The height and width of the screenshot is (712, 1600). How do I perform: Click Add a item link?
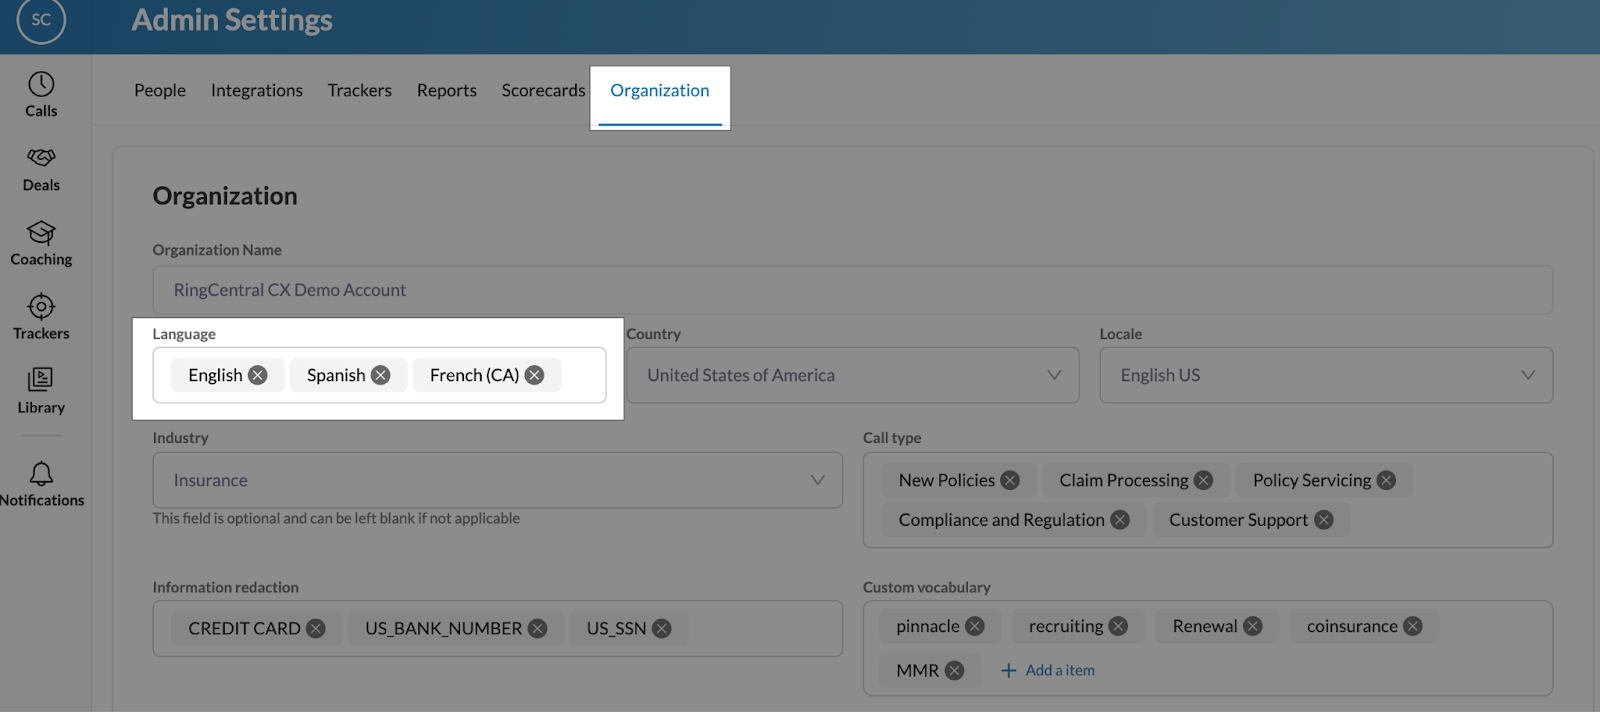(1048, 670)
